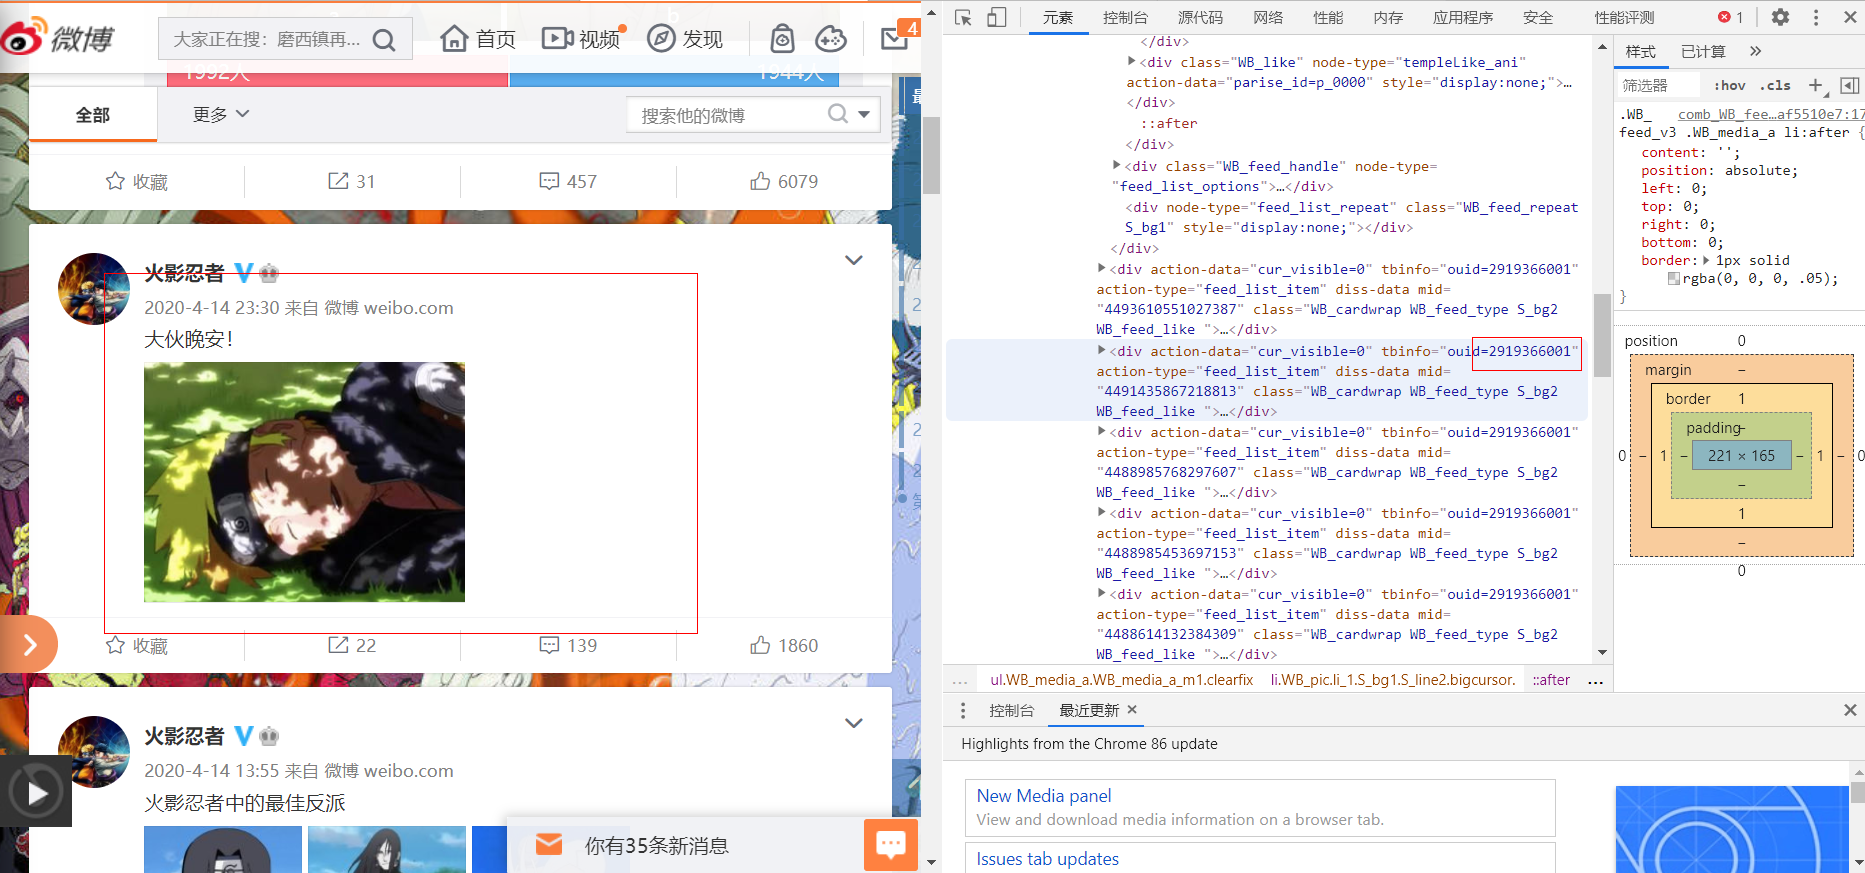Open the 控制台 tab in the DevTools top bar

click(1125, 17)
